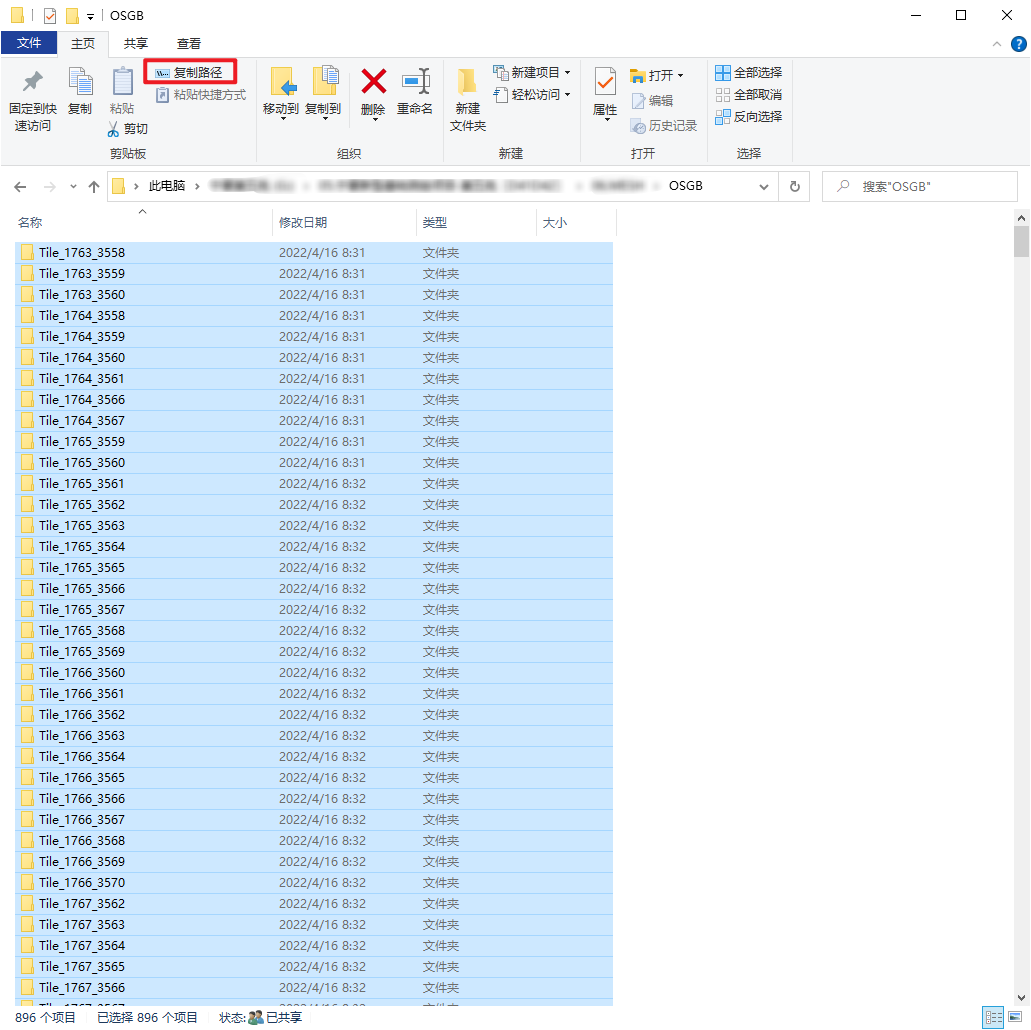Open the File (文件) menu tab
The height and width of the screenshot is (1030, 1031).
click(x=29, y=43)
